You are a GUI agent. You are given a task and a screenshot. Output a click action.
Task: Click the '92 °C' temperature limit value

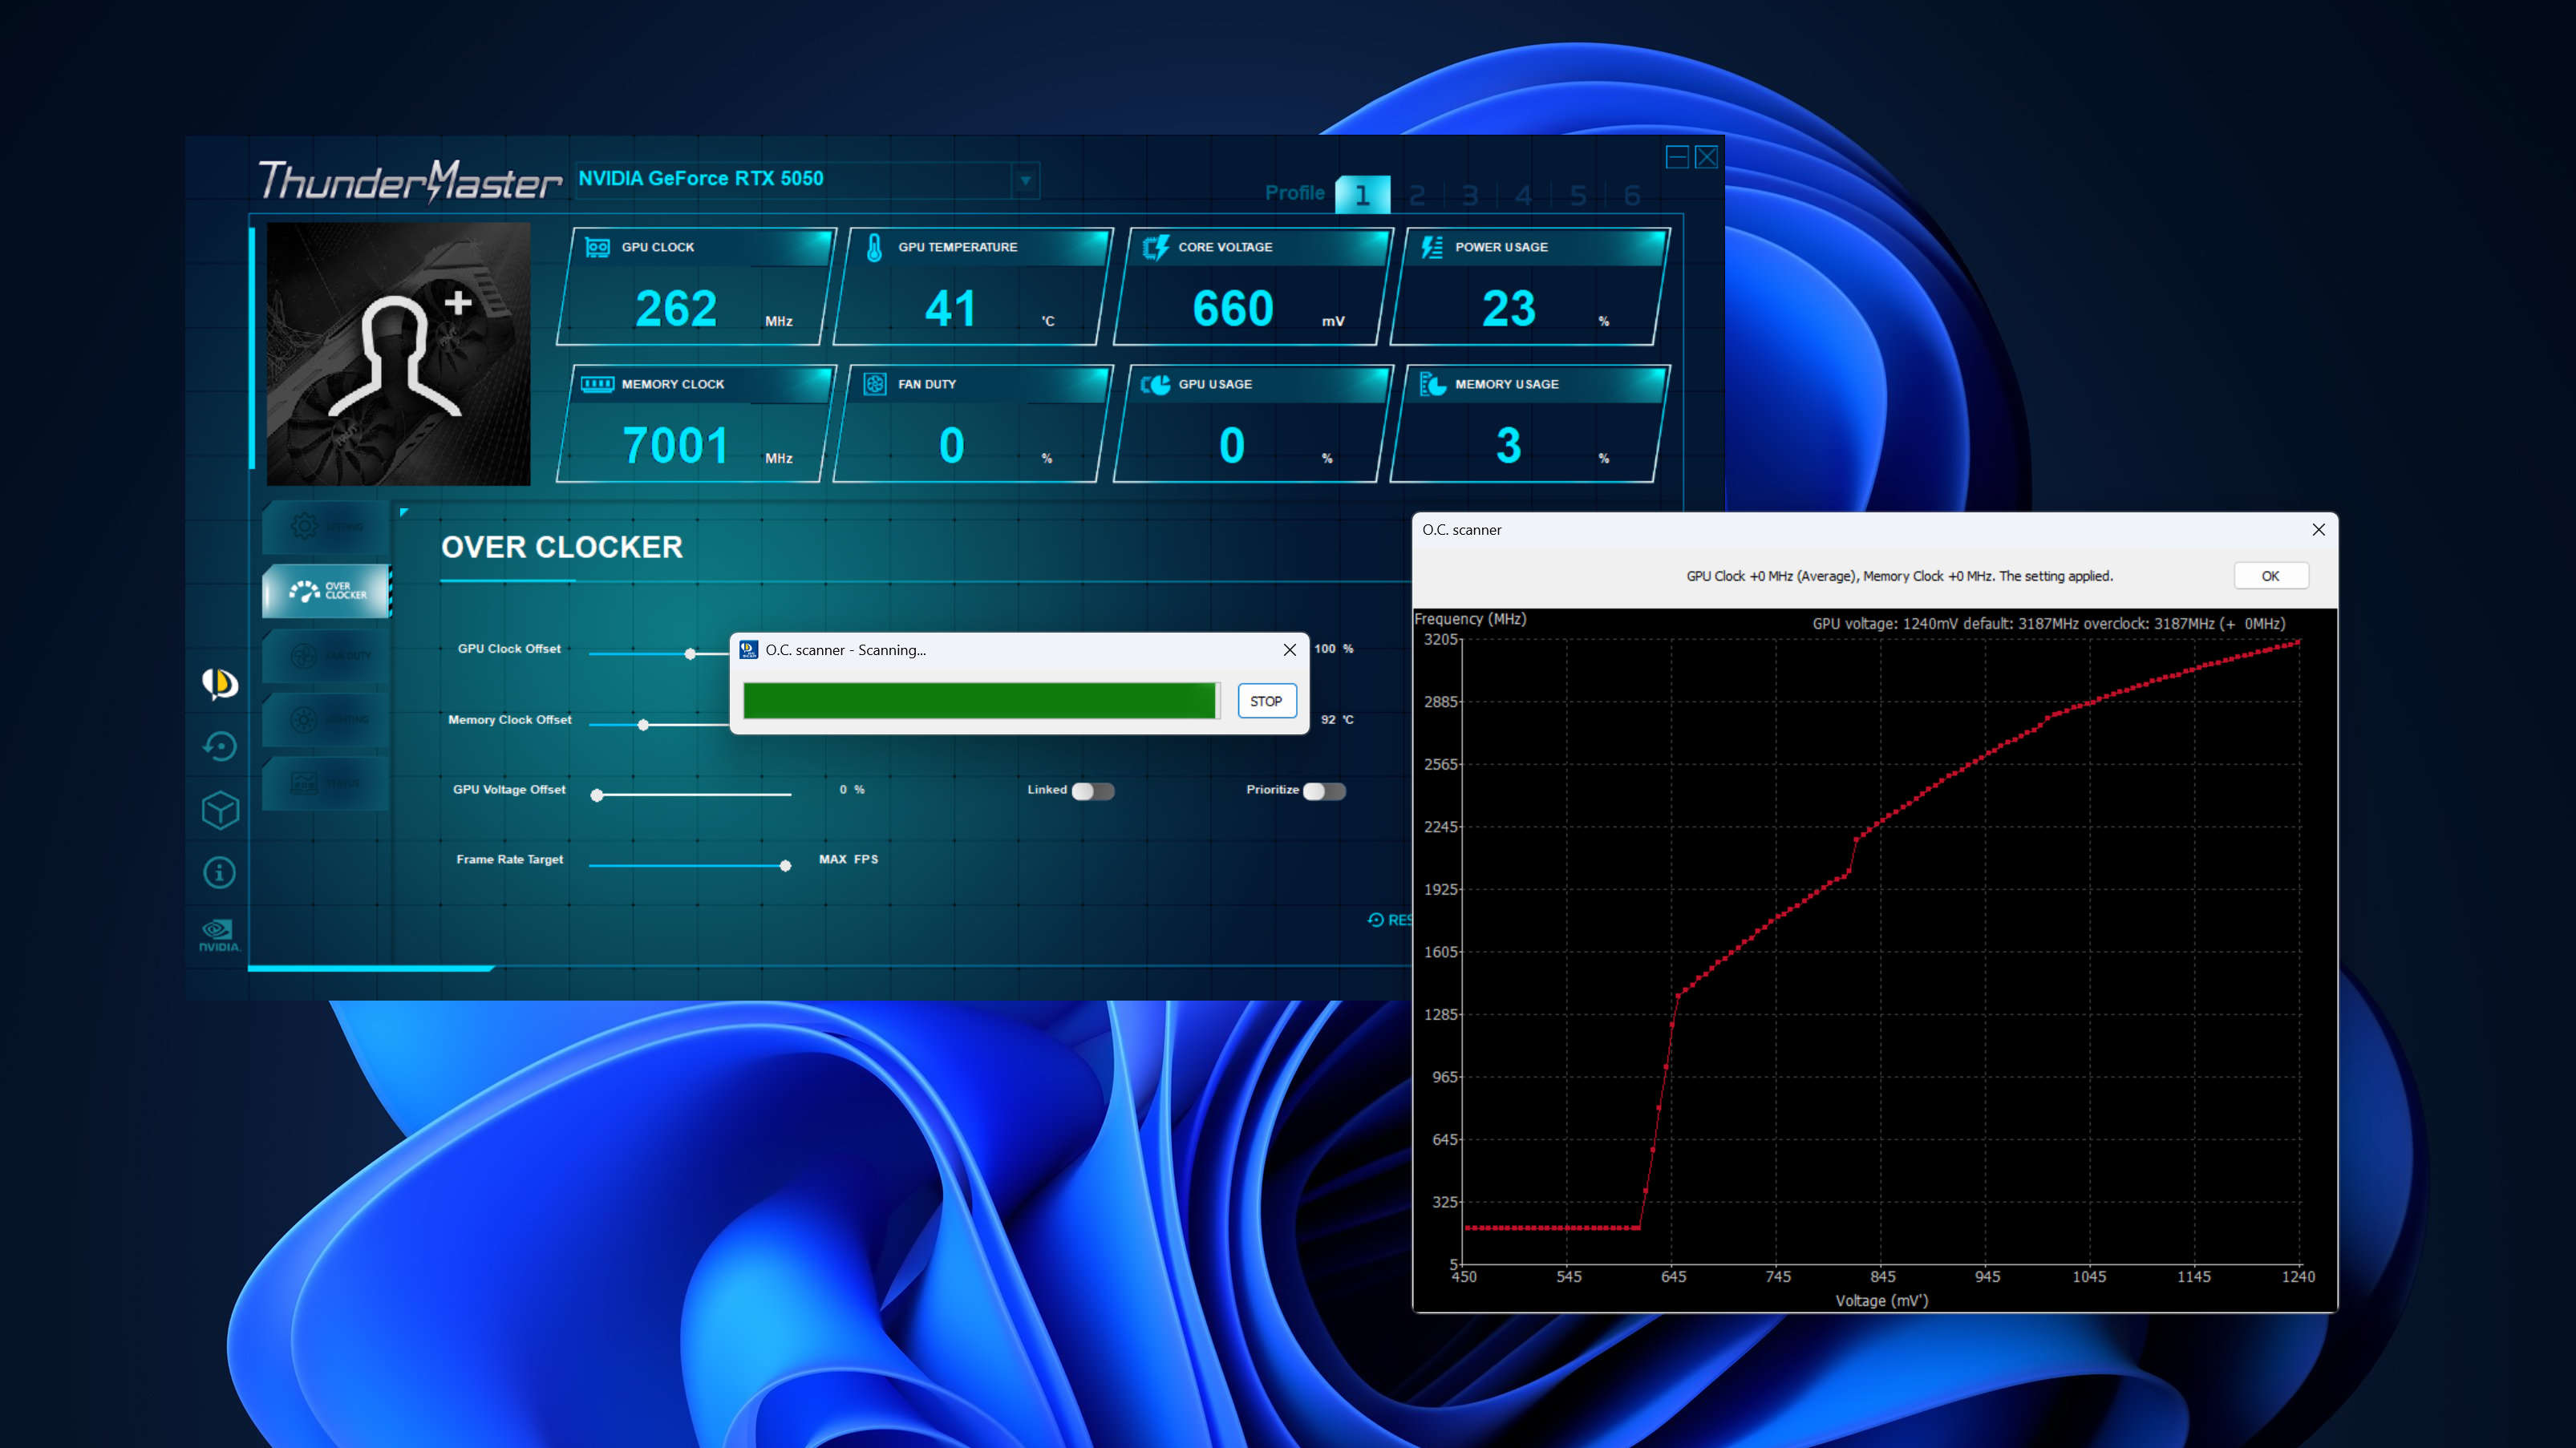tap(1337, 719)
